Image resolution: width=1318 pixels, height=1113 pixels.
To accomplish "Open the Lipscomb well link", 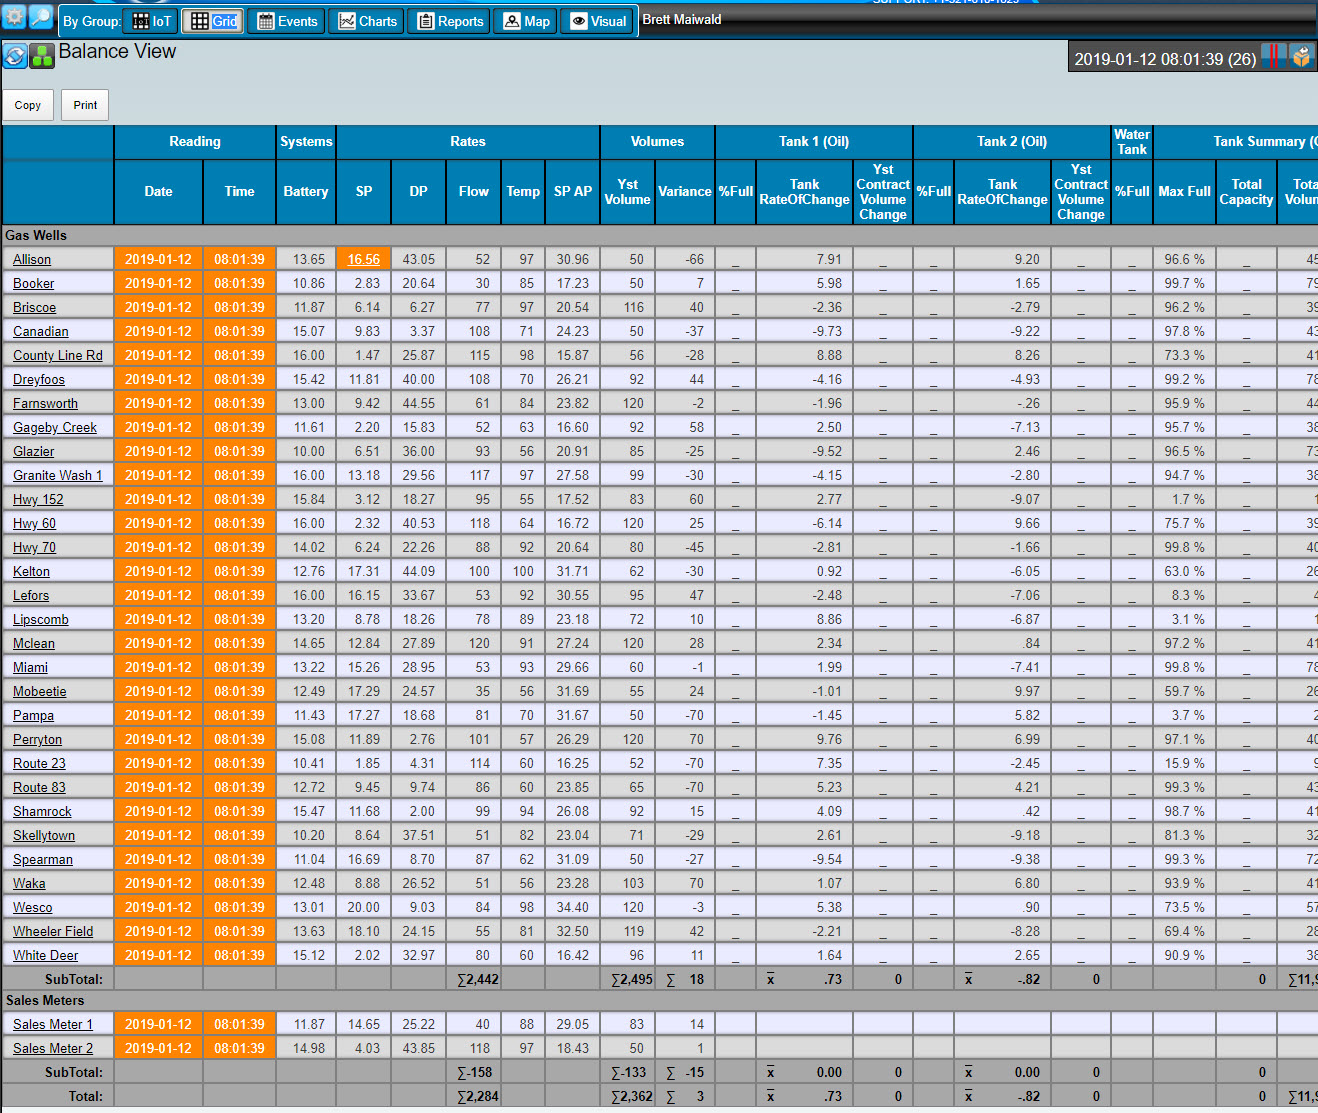I will pos(41,619).
